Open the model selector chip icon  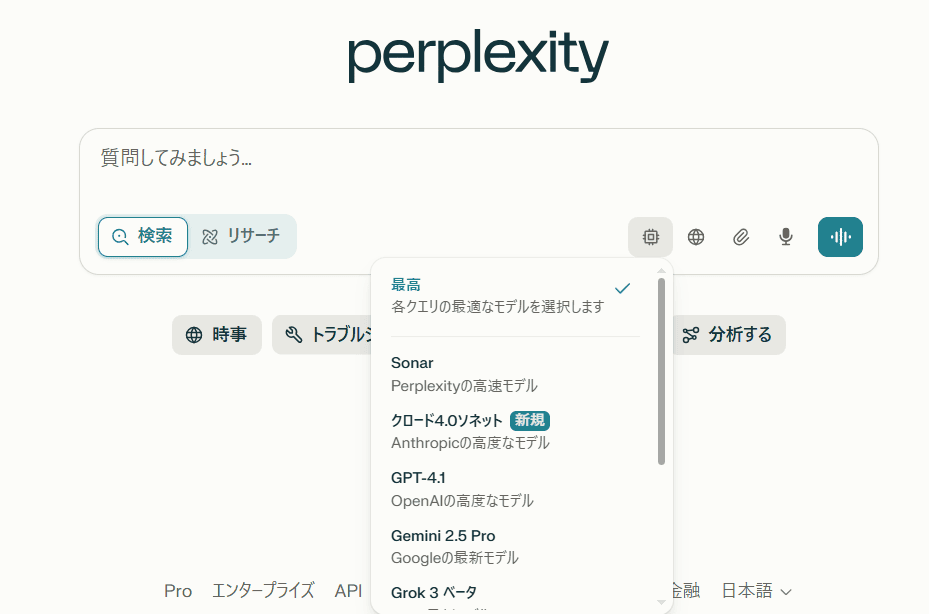point(651,237)
